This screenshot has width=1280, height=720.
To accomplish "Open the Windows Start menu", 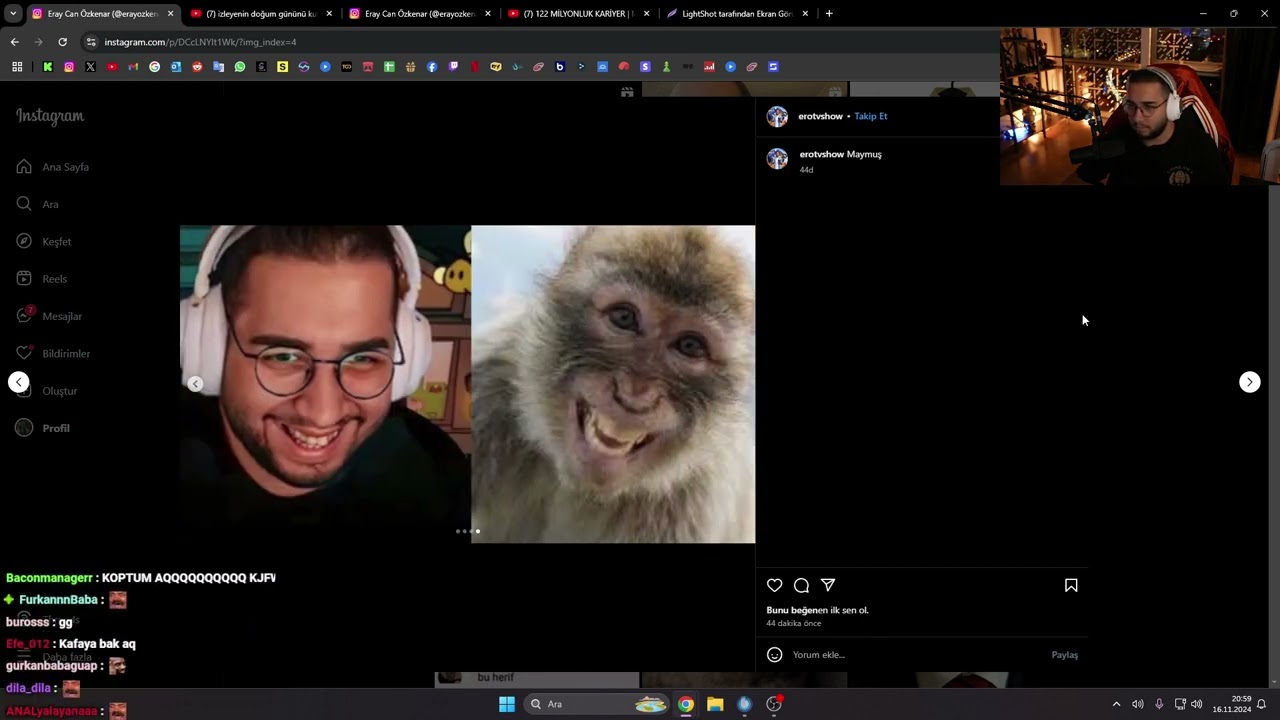I will (507, 704).
